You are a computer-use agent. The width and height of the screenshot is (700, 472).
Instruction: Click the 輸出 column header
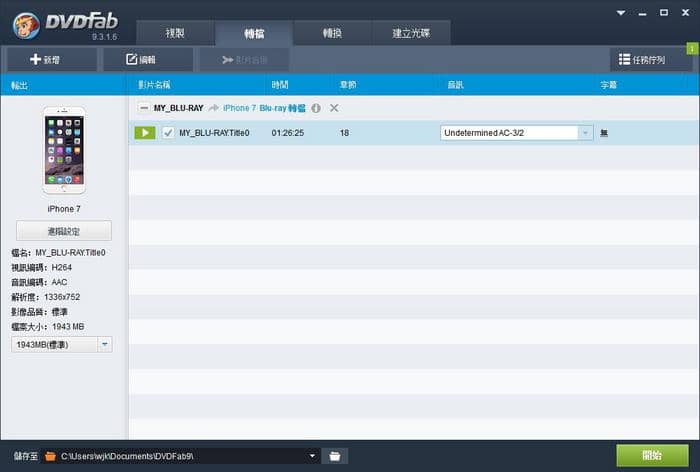click(x=19, y=85)
